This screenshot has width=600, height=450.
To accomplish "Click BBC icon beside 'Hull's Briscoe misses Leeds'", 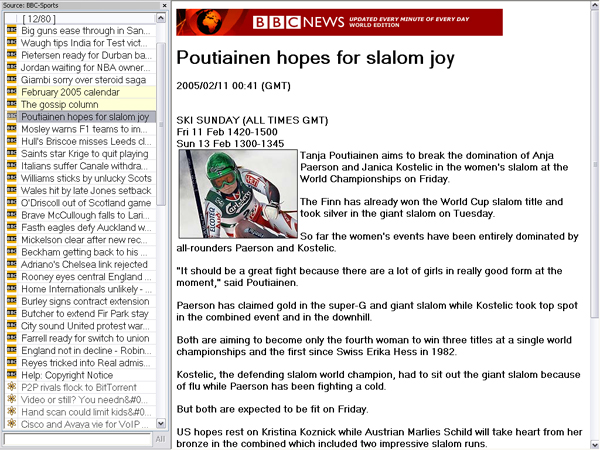I will (x=11, y=140).
